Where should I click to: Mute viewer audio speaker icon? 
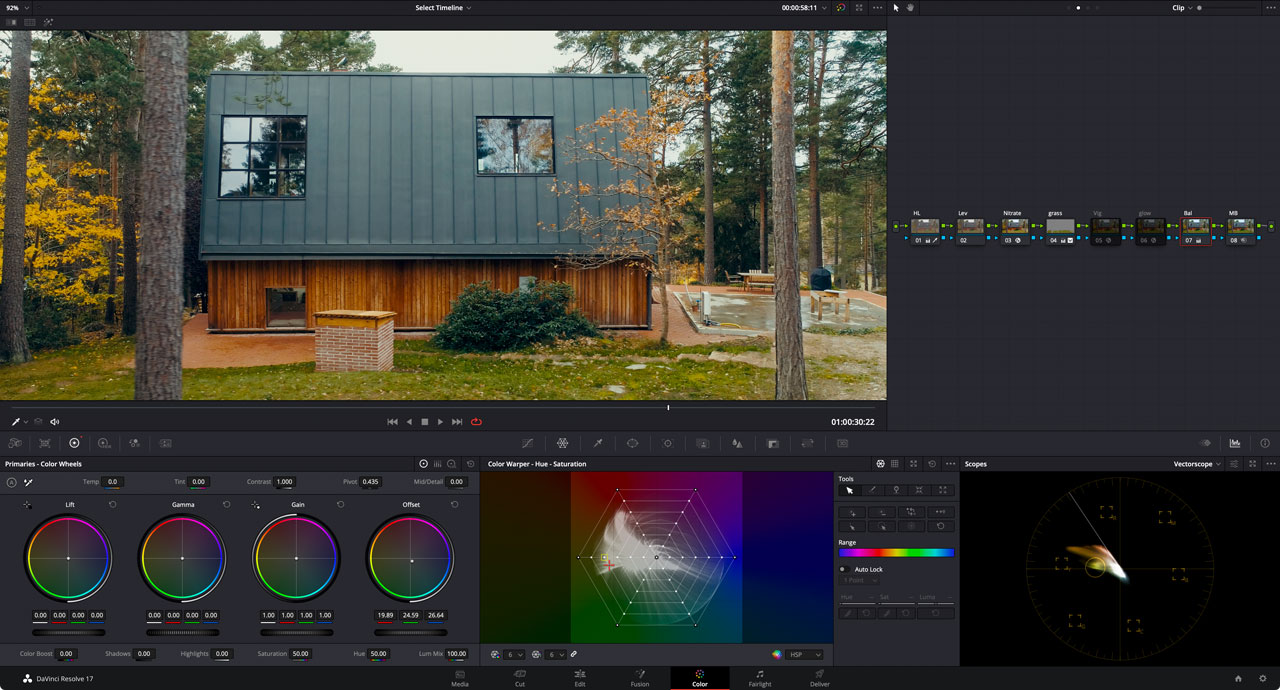click(x=55, y=422)
